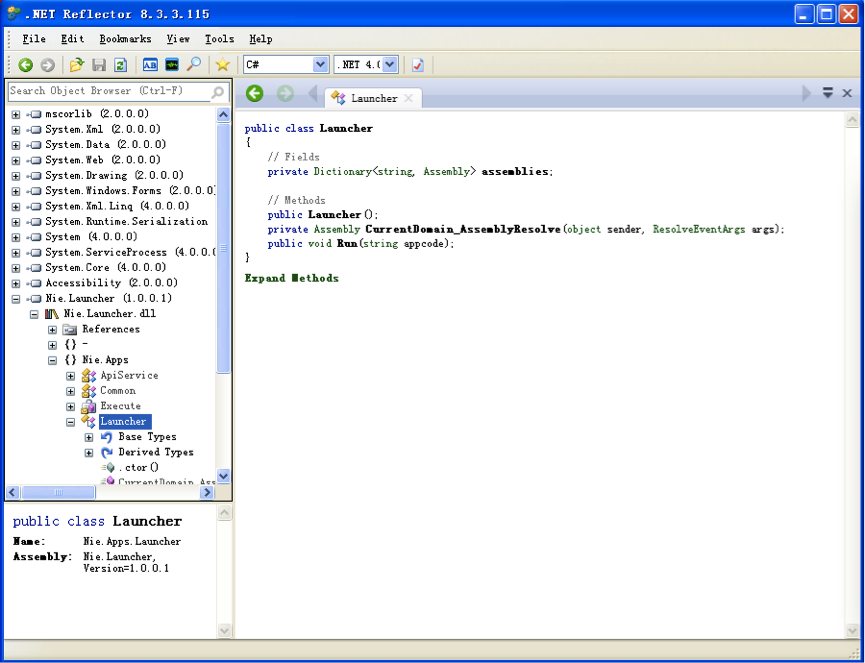
Task: Click the black analyzer icon in toolbar
Action: (172, 65)
